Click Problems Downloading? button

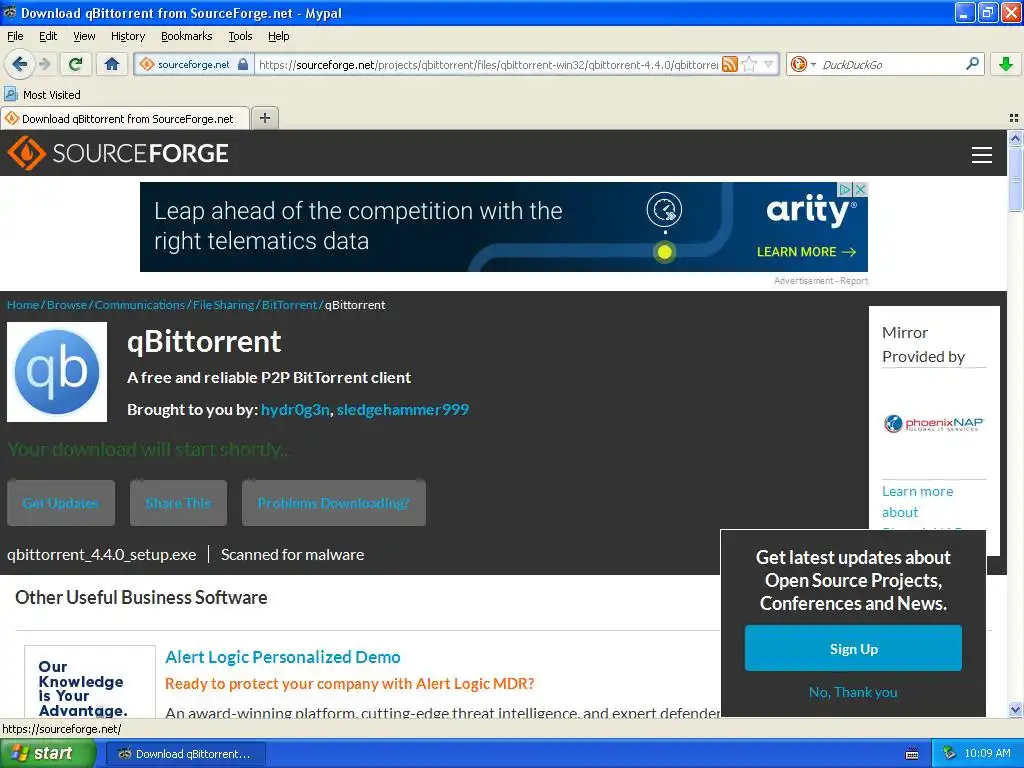pos(334,503)
